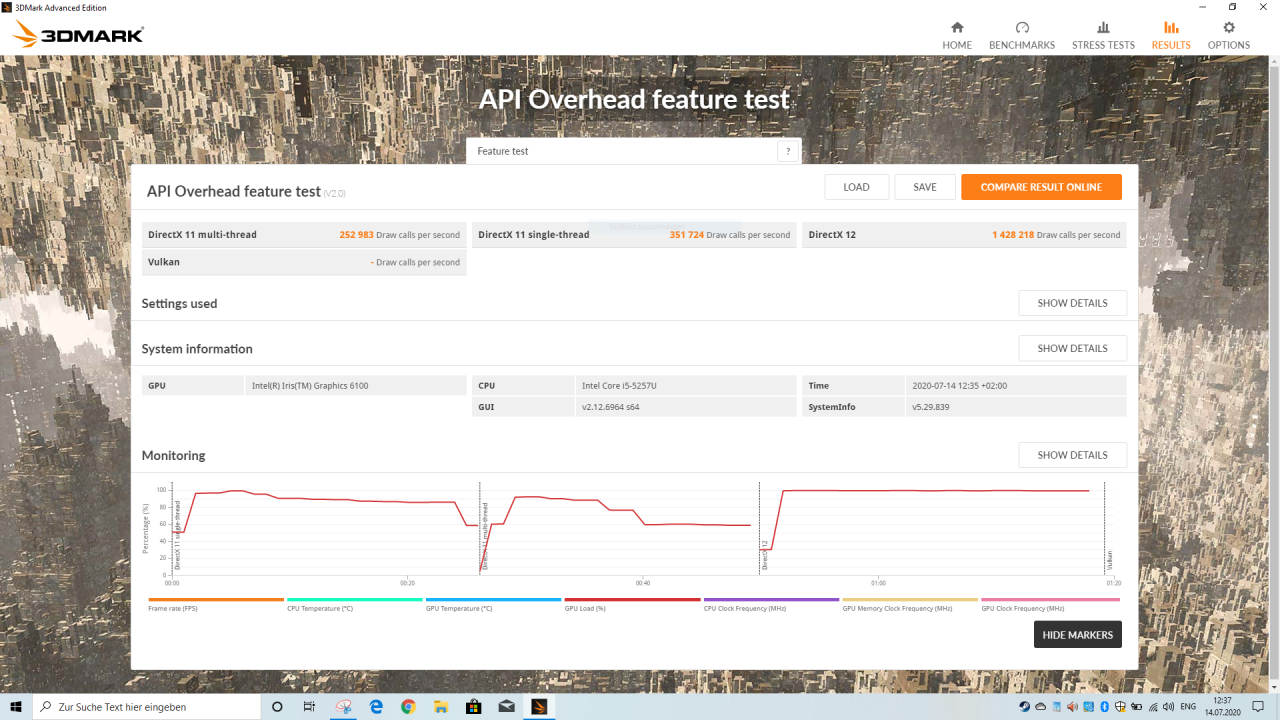
Task: Open Cortana from the taskbar
Action: click(277, 707)
